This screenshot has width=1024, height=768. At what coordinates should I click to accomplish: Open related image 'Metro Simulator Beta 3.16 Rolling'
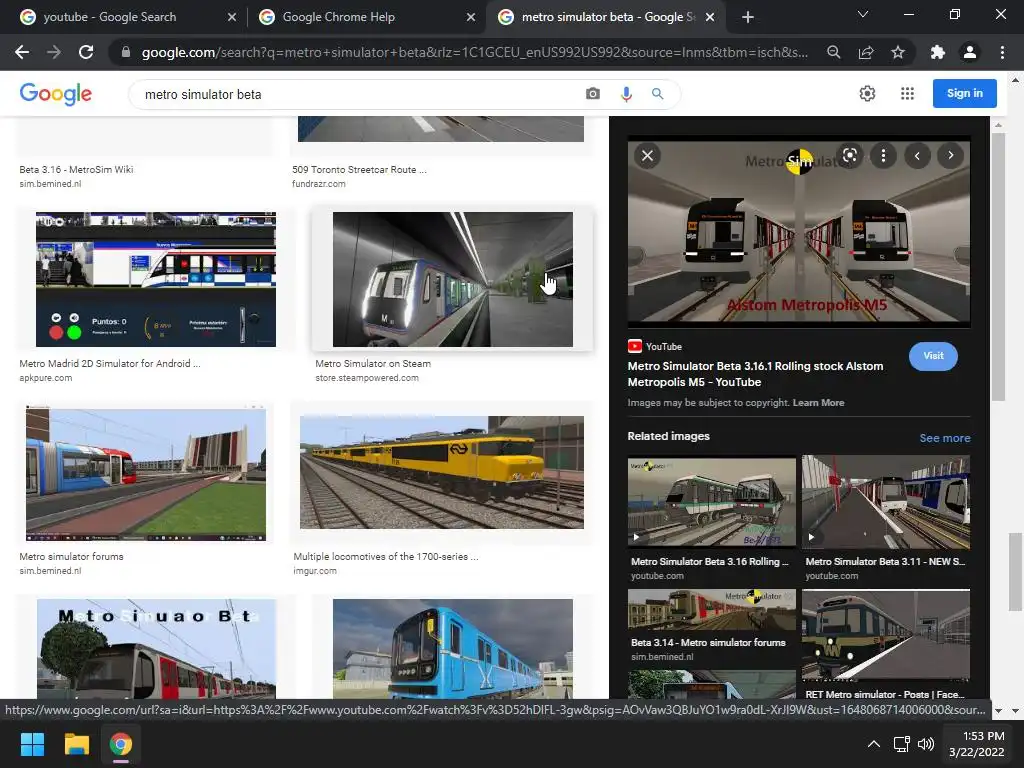pyautogui.click(x=712, y=502)
